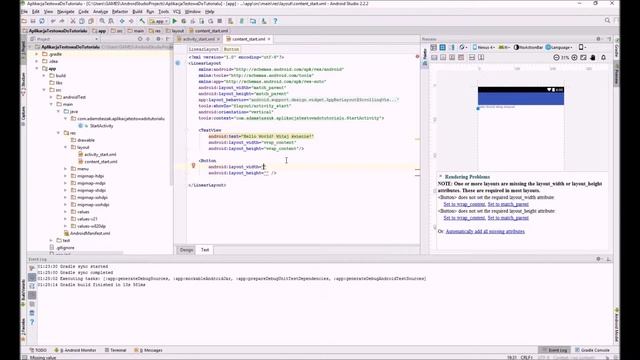640x360 pixels.
Task: Click the Search Everywhere magnifier at top right
Action: click(607, 20)
